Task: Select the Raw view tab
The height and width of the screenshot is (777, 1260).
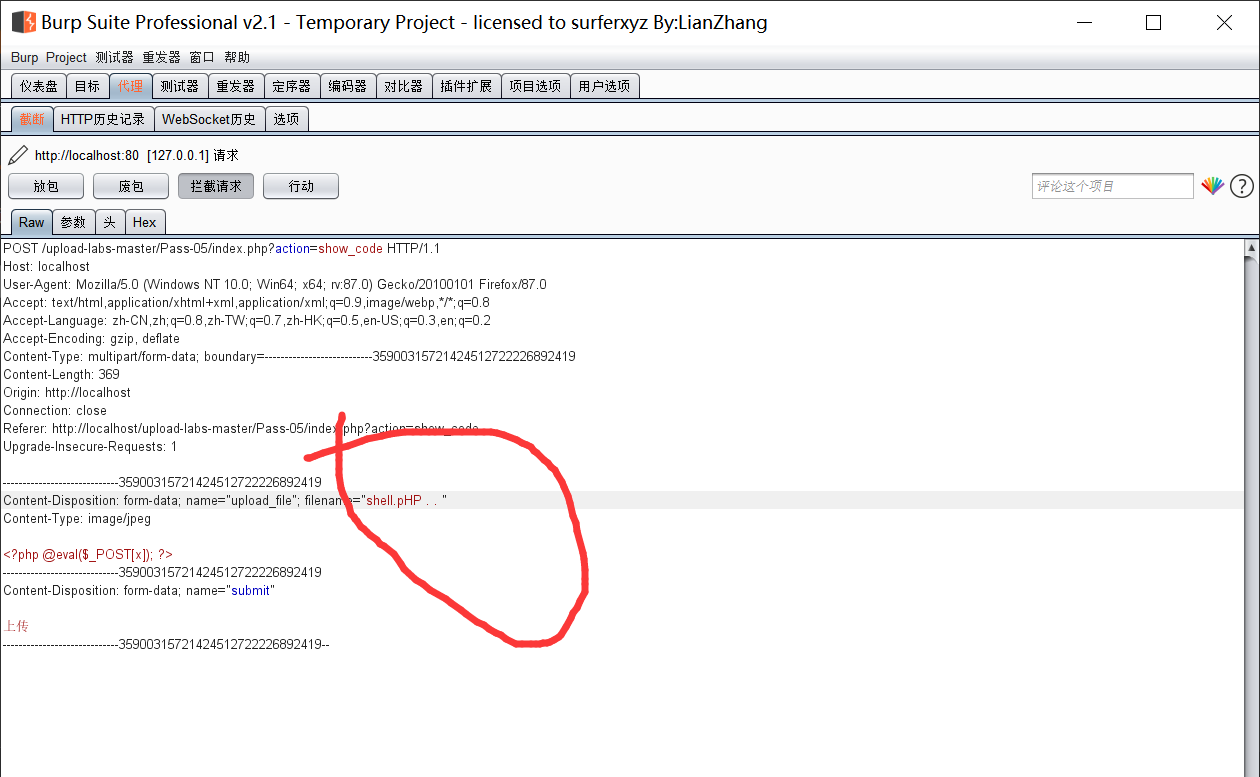Action: pyautogui.click(x=31, y=222)
